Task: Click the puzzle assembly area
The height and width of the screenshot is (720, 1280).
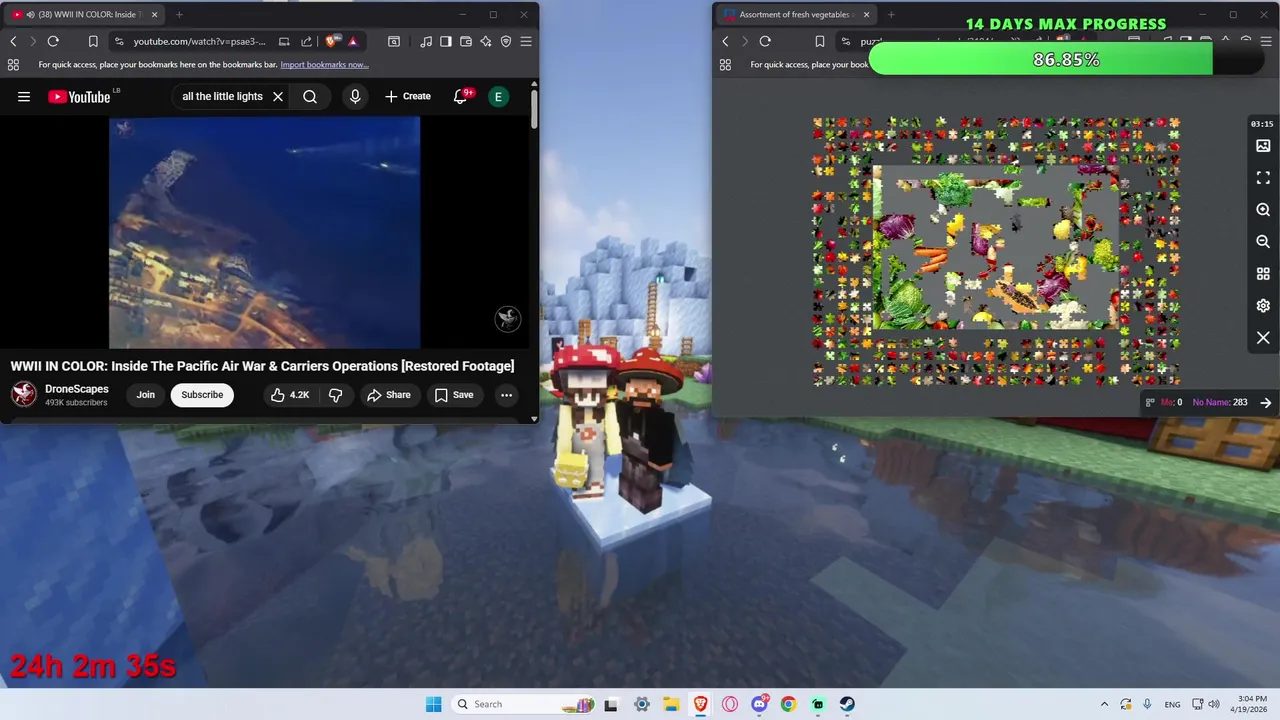Action: [x=996, y=247]
